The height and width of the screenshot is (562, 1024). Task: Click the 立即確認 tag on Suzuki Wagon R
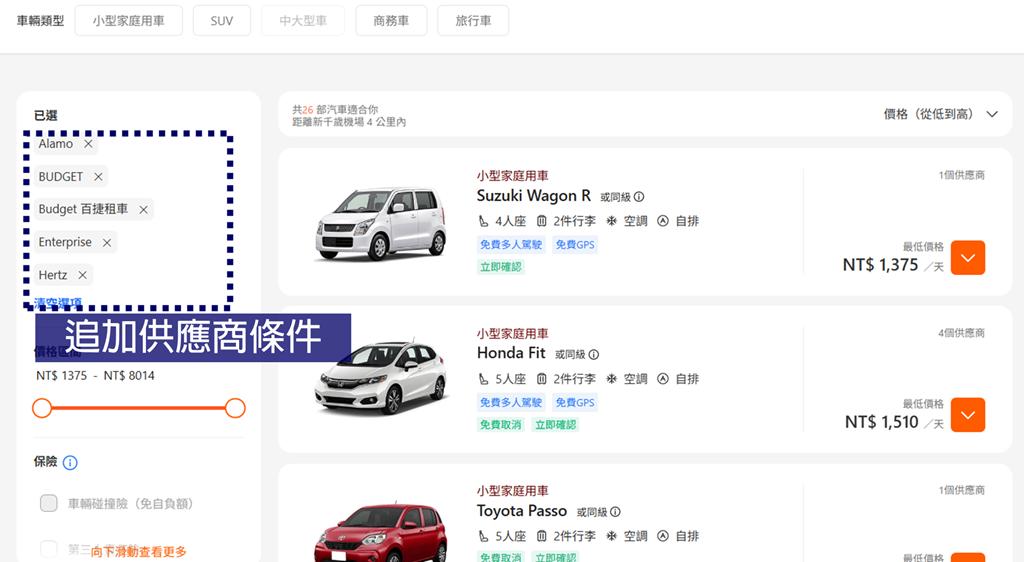click(501, 267)
